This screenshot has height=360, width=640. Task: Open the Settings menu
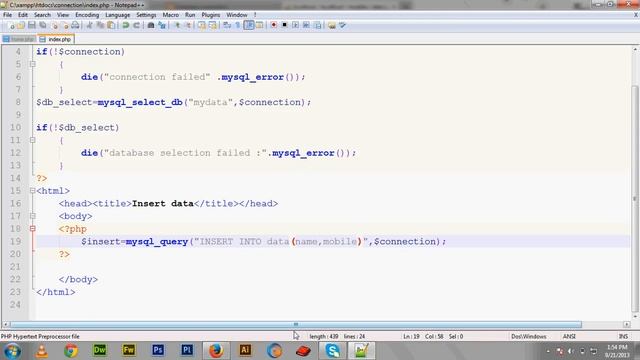(146, 15)
